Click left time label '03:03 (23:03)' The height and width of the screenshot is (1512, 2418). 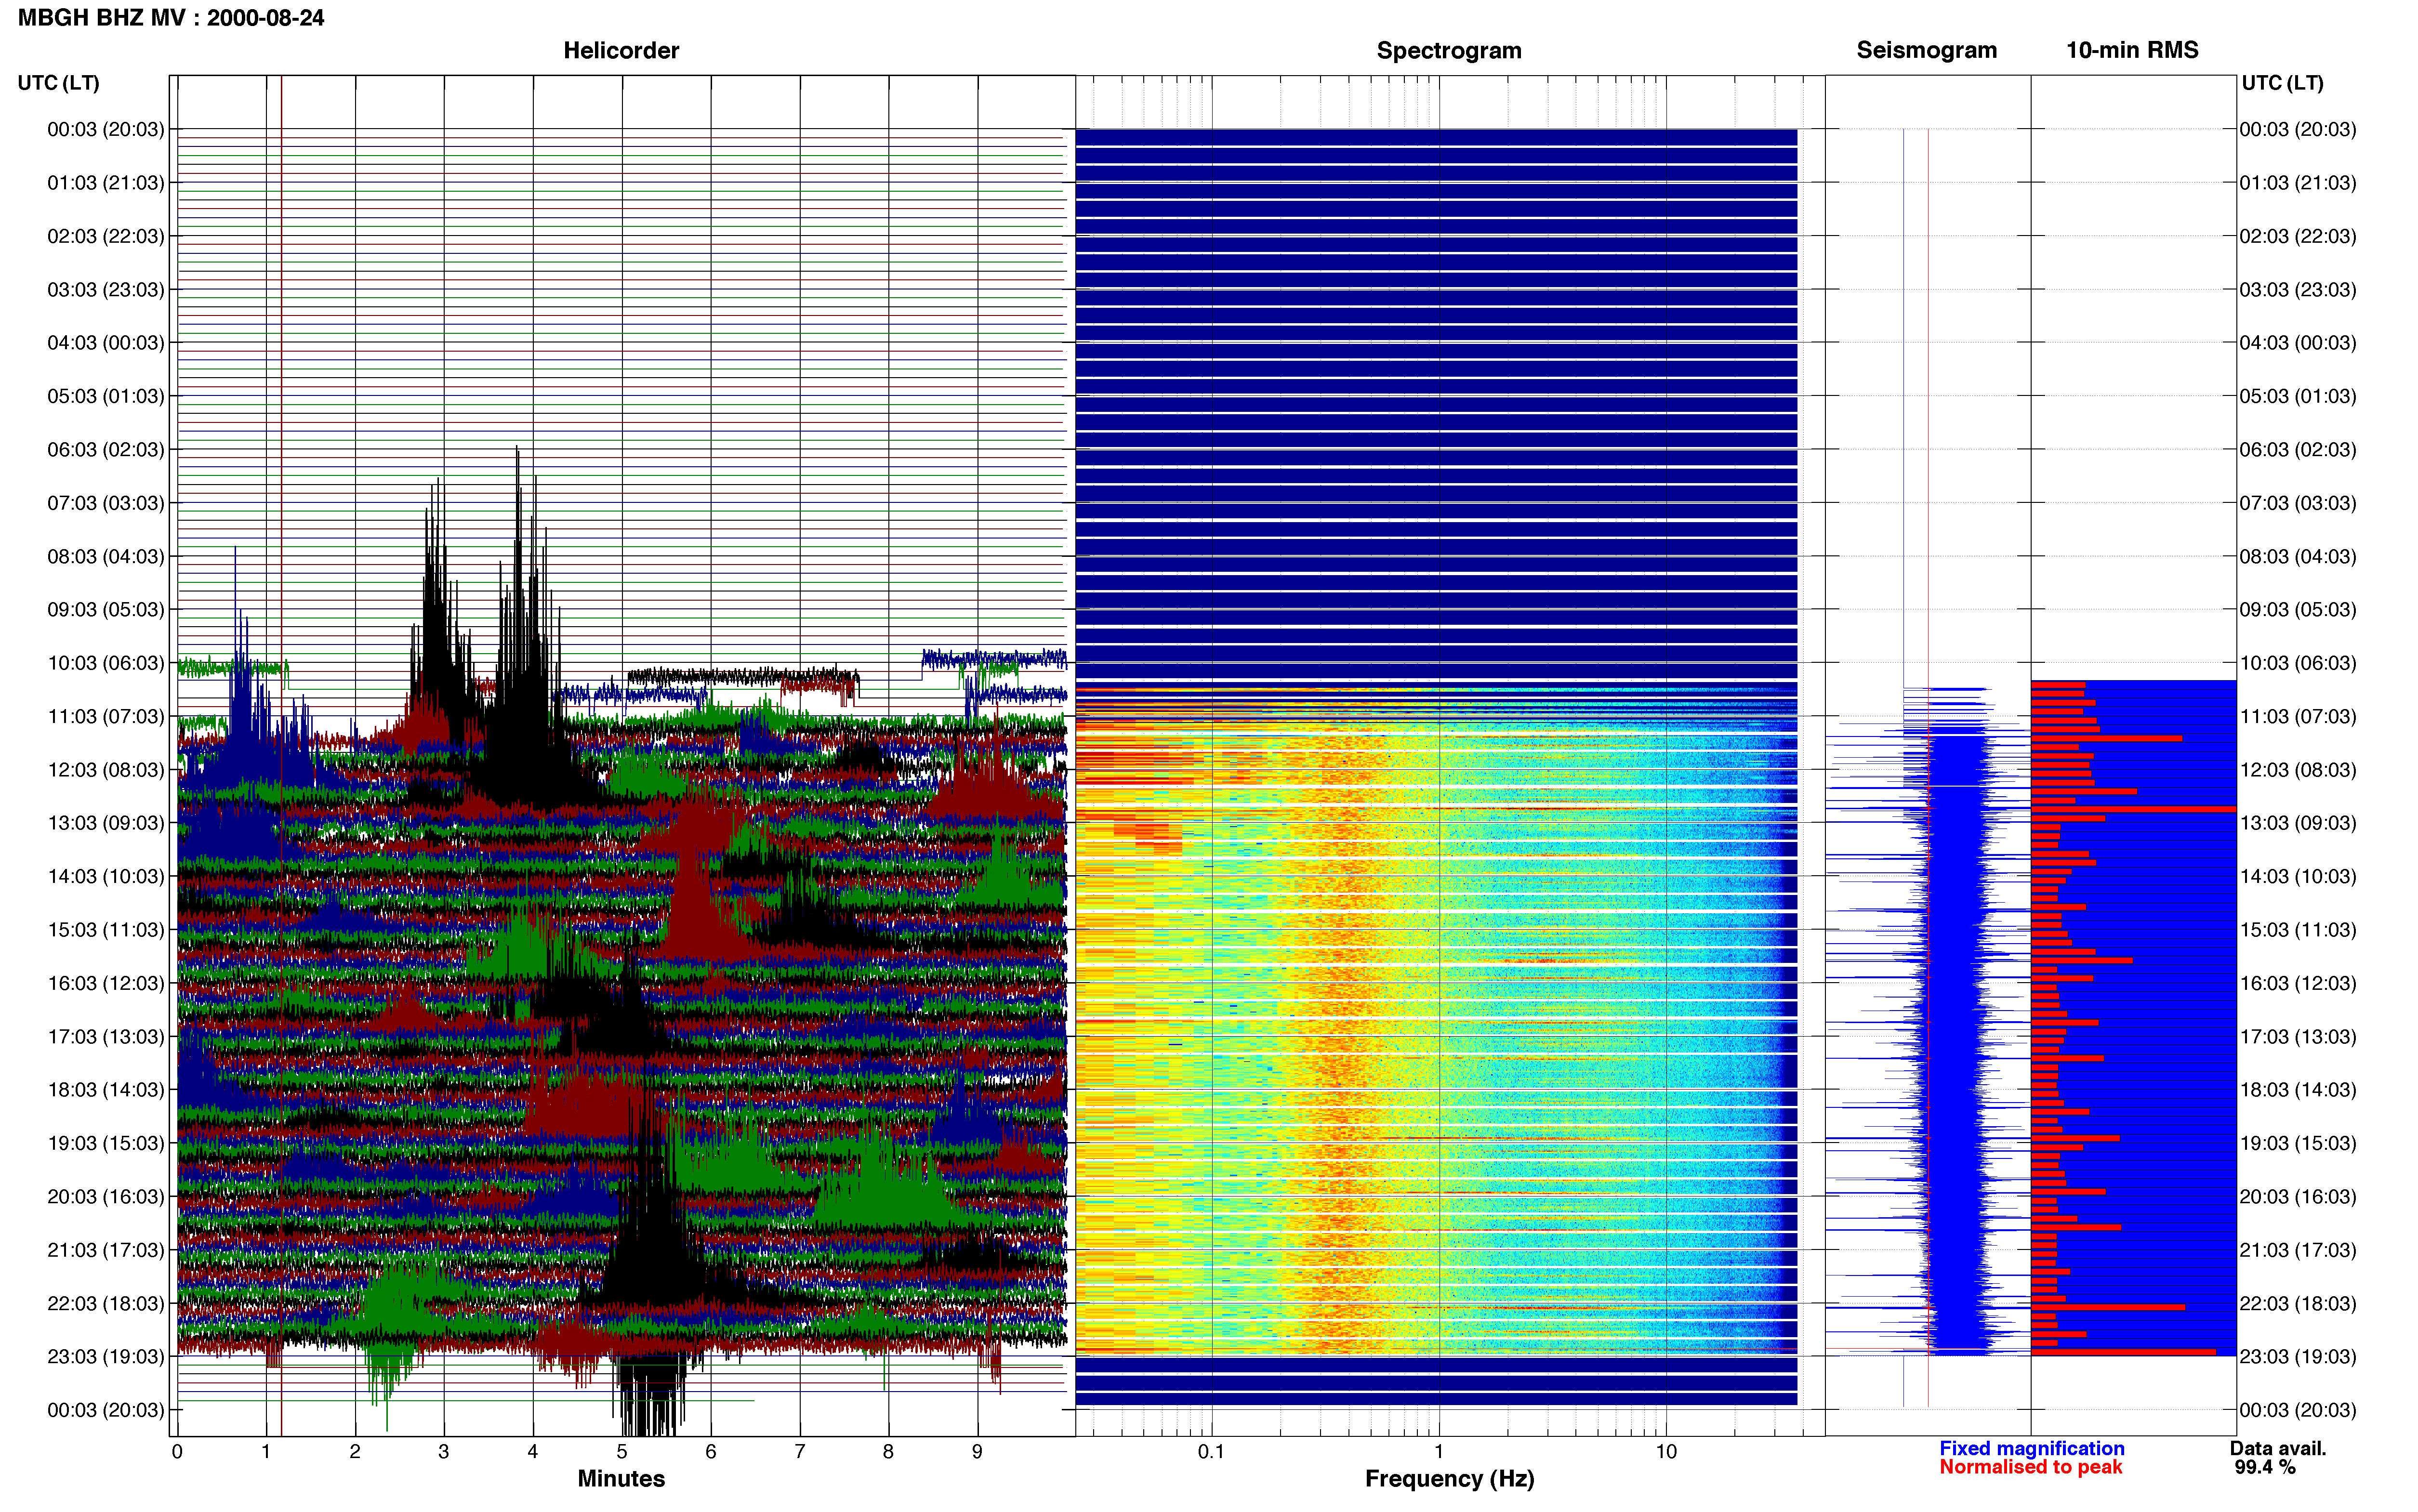(x=106, y=289)
